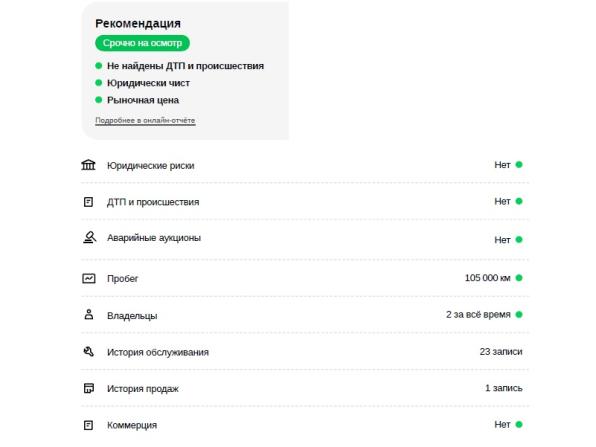Click the bank icon beside Юридические риски
The height and width of the screenshot is (447, 596).
coord(88,165)
